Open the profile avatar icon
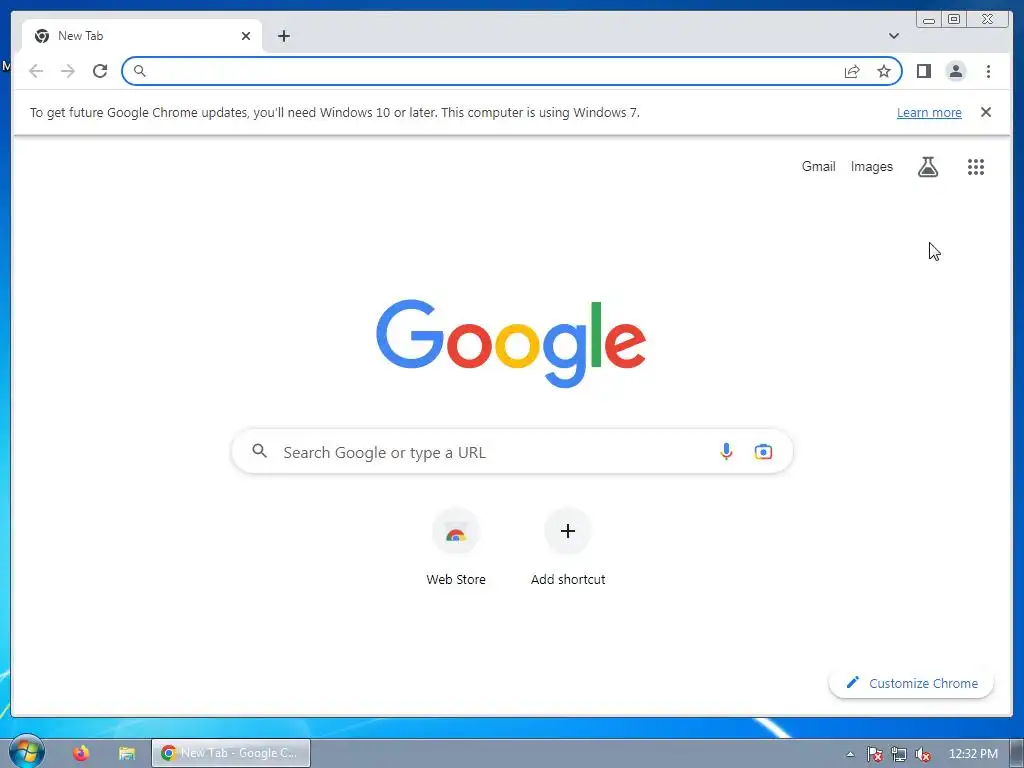This screenshot has height=768, width=1024. (955, 71)
